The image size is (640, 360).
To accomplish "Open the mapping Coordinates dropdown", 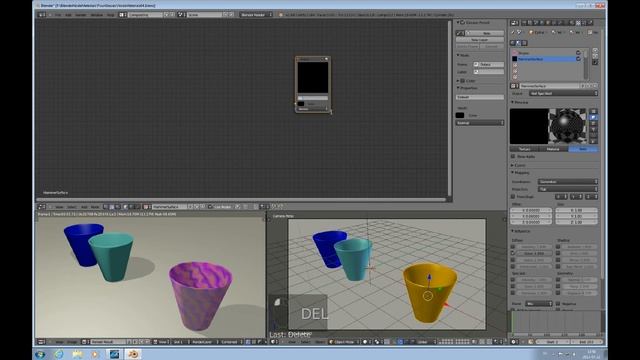I will pos(568,182).
